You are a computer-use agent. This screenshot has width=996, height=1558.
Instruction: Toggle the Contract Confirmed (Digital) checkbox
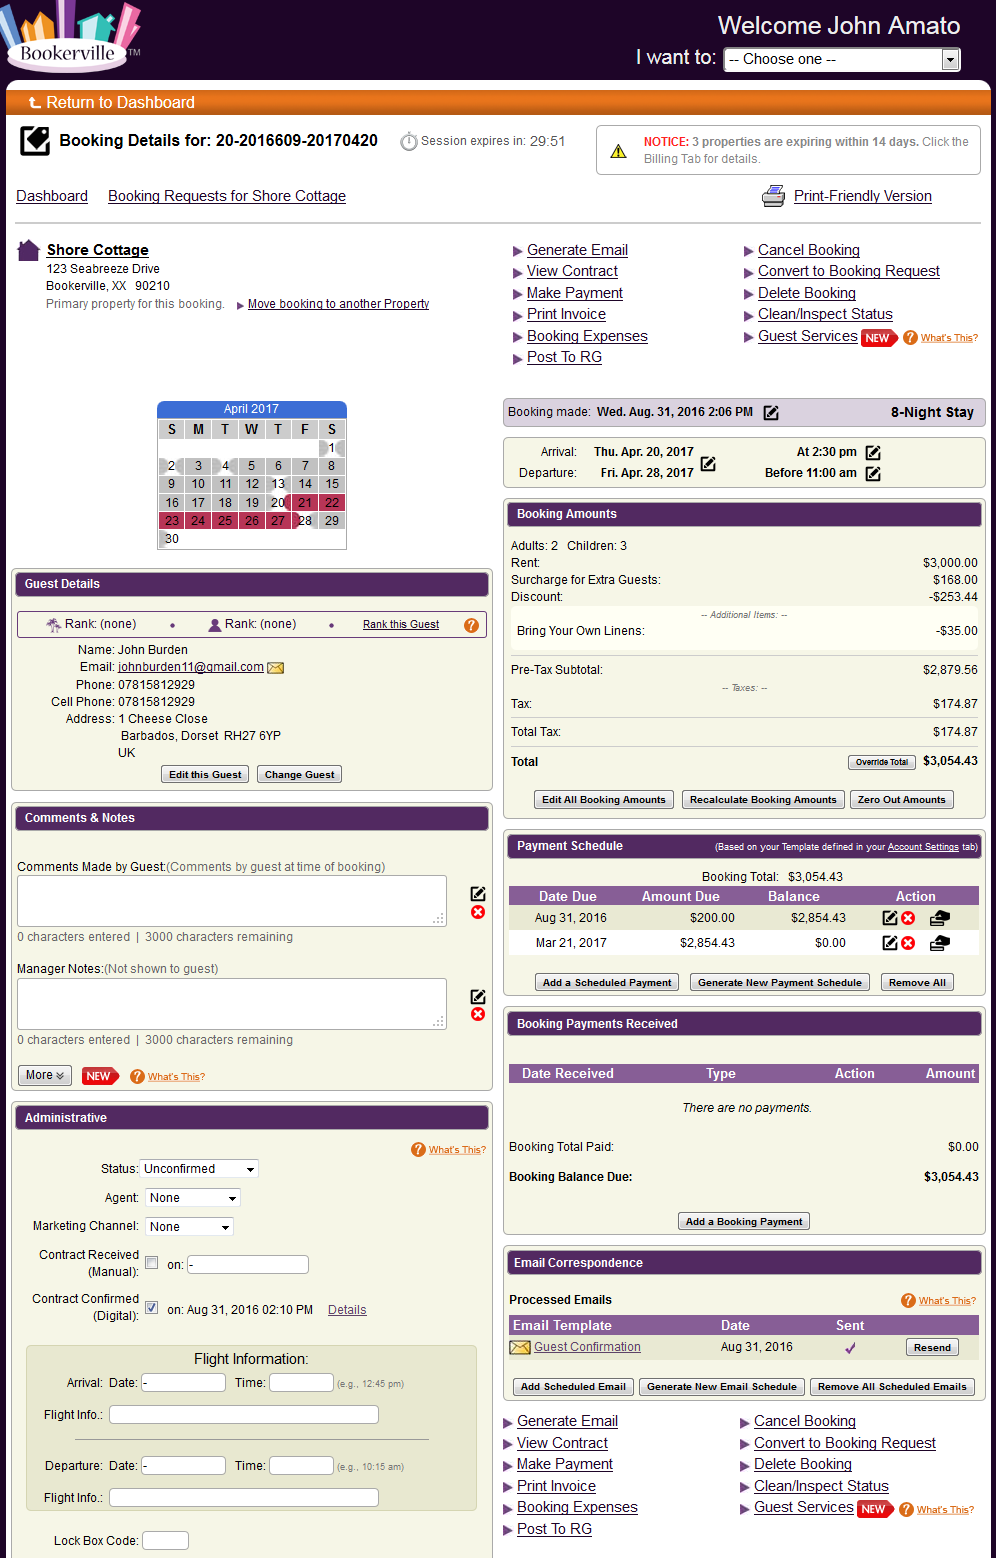click(x=152, y=1307)
